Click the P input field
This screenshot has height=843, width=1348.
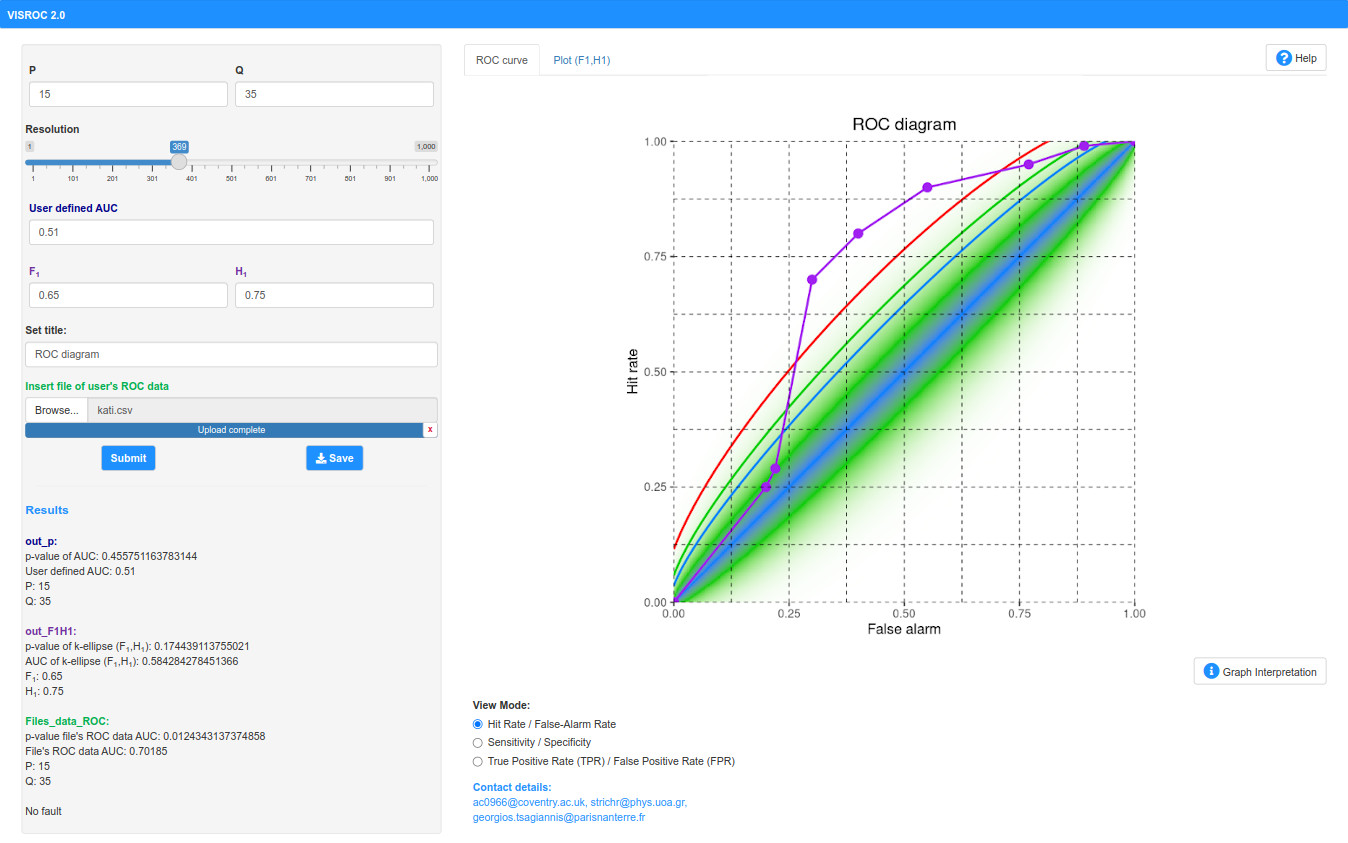click(128, 94)
